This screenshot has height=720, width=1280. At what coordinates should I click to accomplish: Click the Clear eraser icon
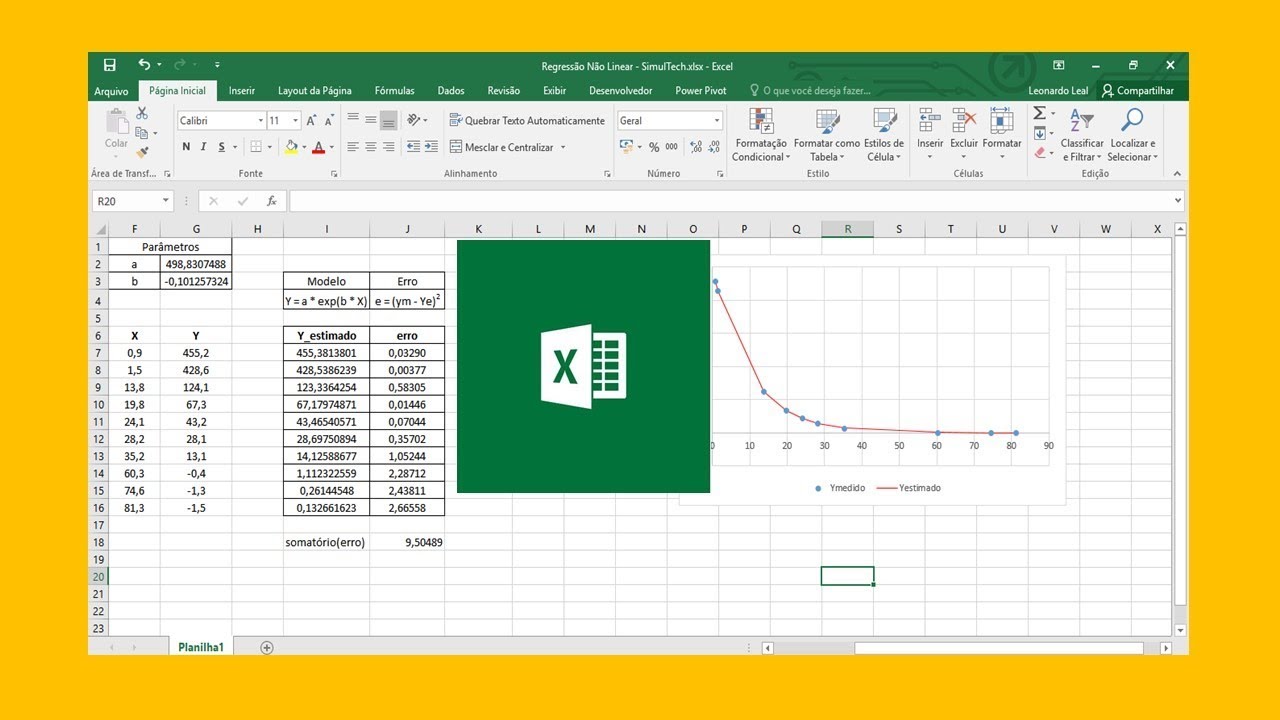[x=1039, y=153]
